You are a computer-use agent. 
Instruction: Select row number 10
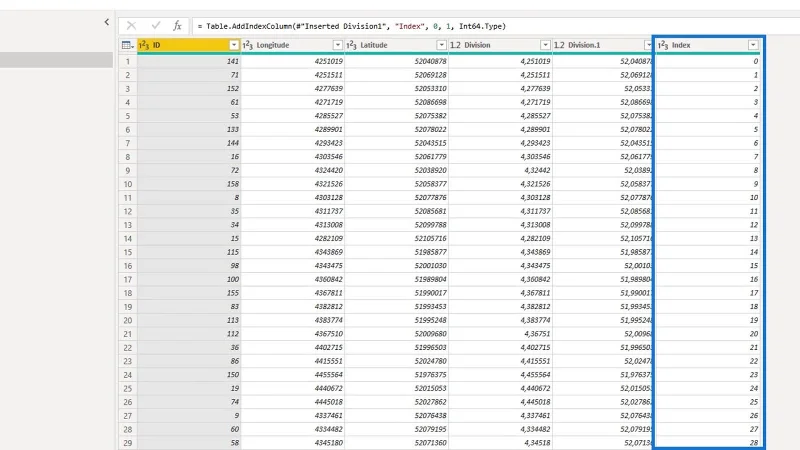click(x=128, y=184)
